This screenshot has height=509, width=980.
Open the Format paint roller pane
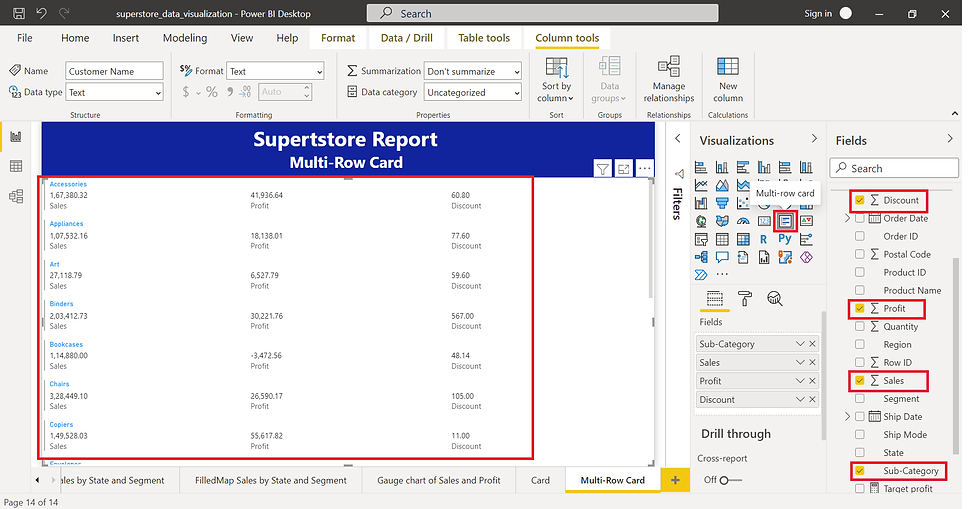[x=744, y=298]
